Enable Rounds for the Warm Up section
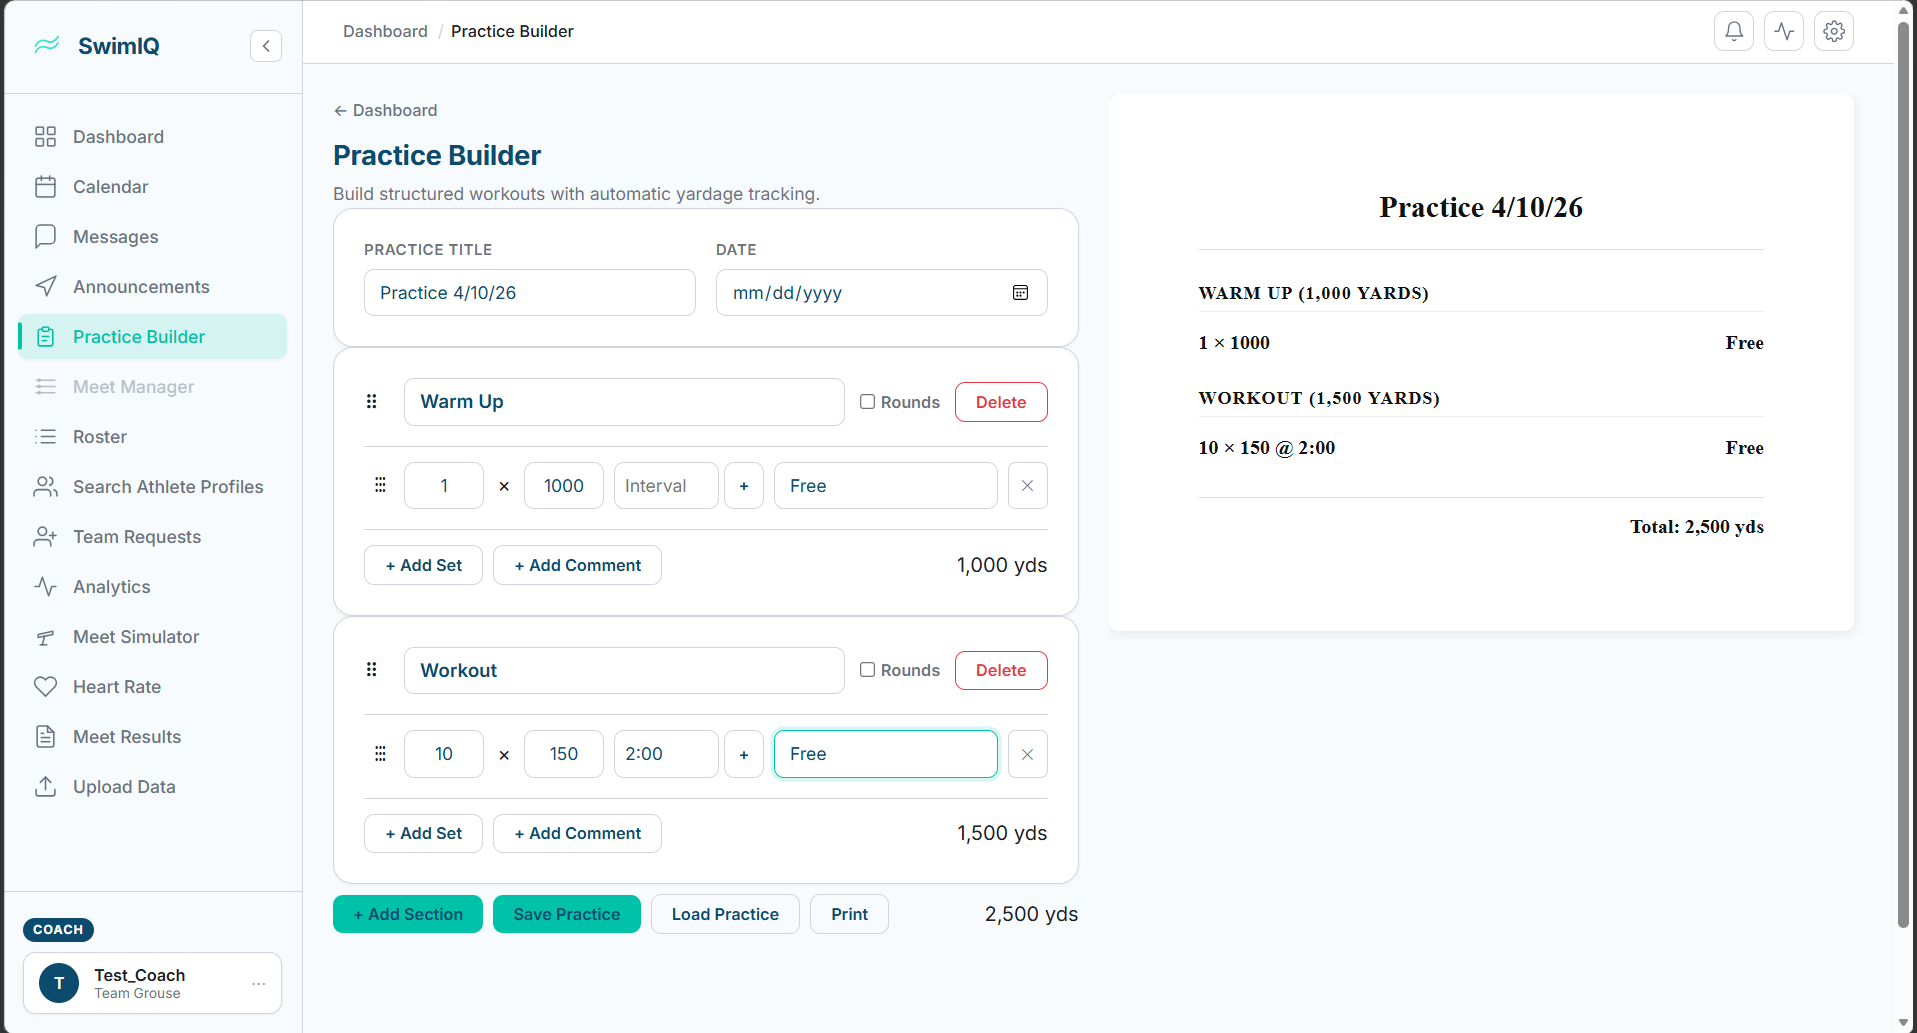 (867, 401)
